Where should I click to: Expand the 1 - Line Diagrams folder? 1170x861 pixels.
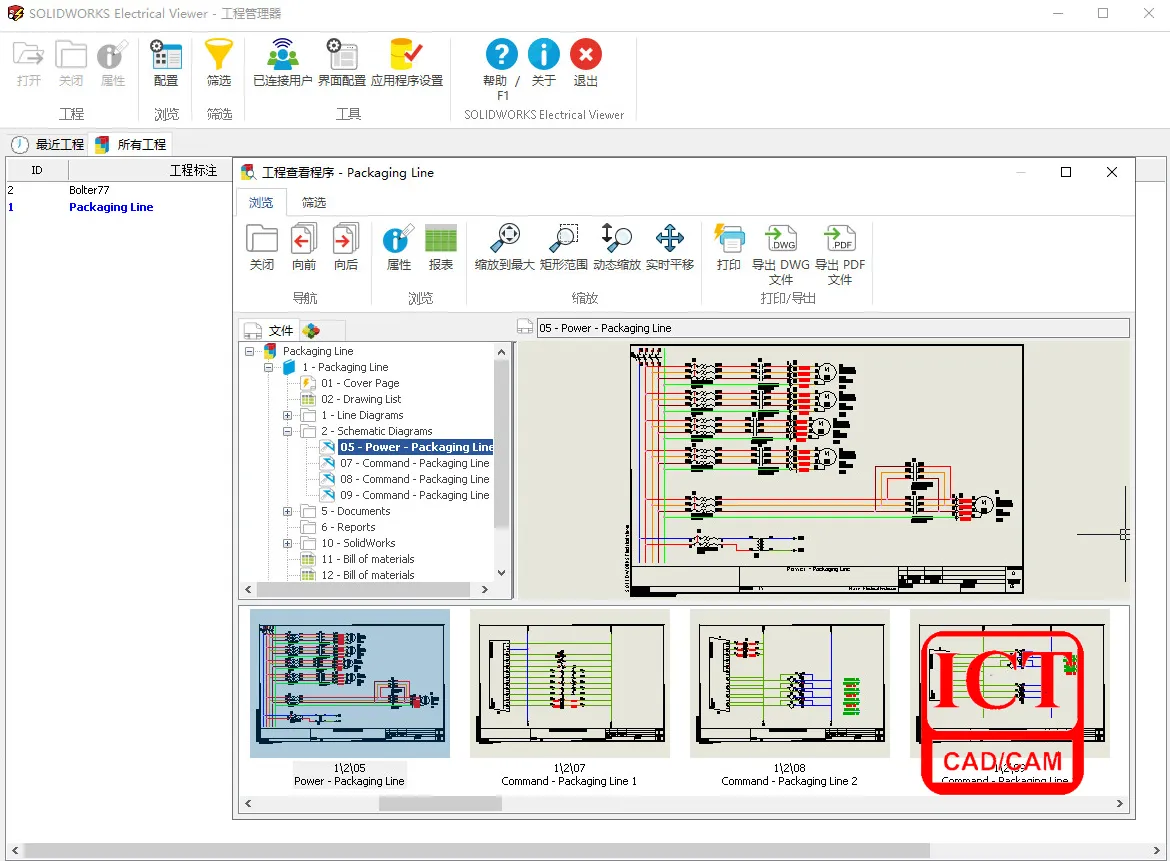pos(287,416)
